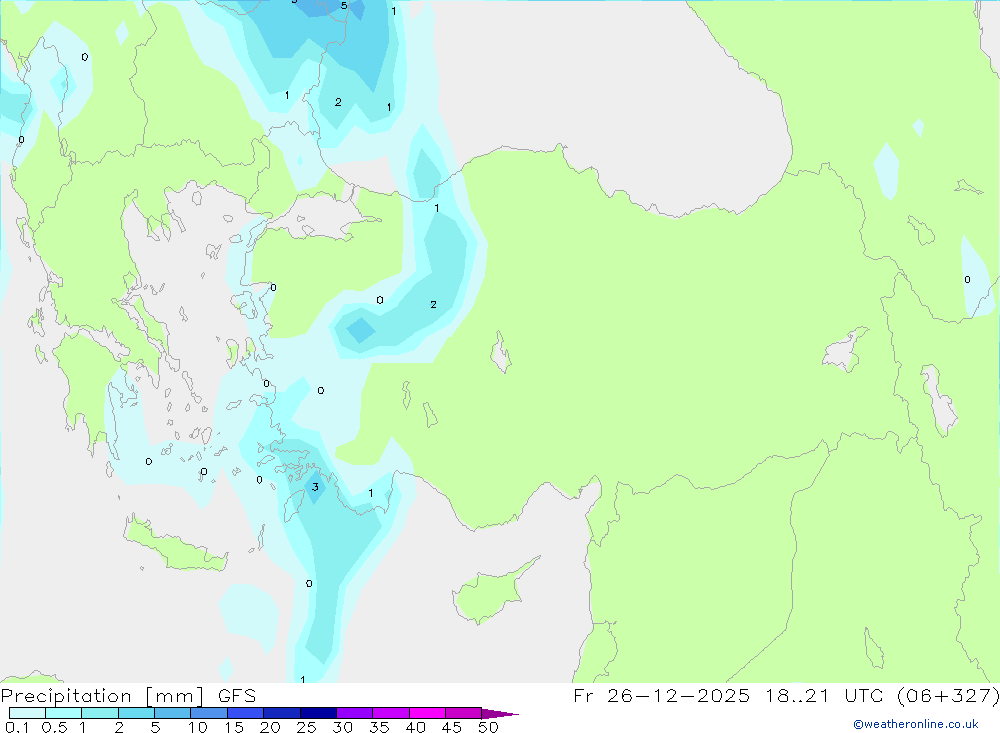The image size is (1000, 733).
Task: Click the '18..21 UTC' time range text
Action: coord(824,695)
